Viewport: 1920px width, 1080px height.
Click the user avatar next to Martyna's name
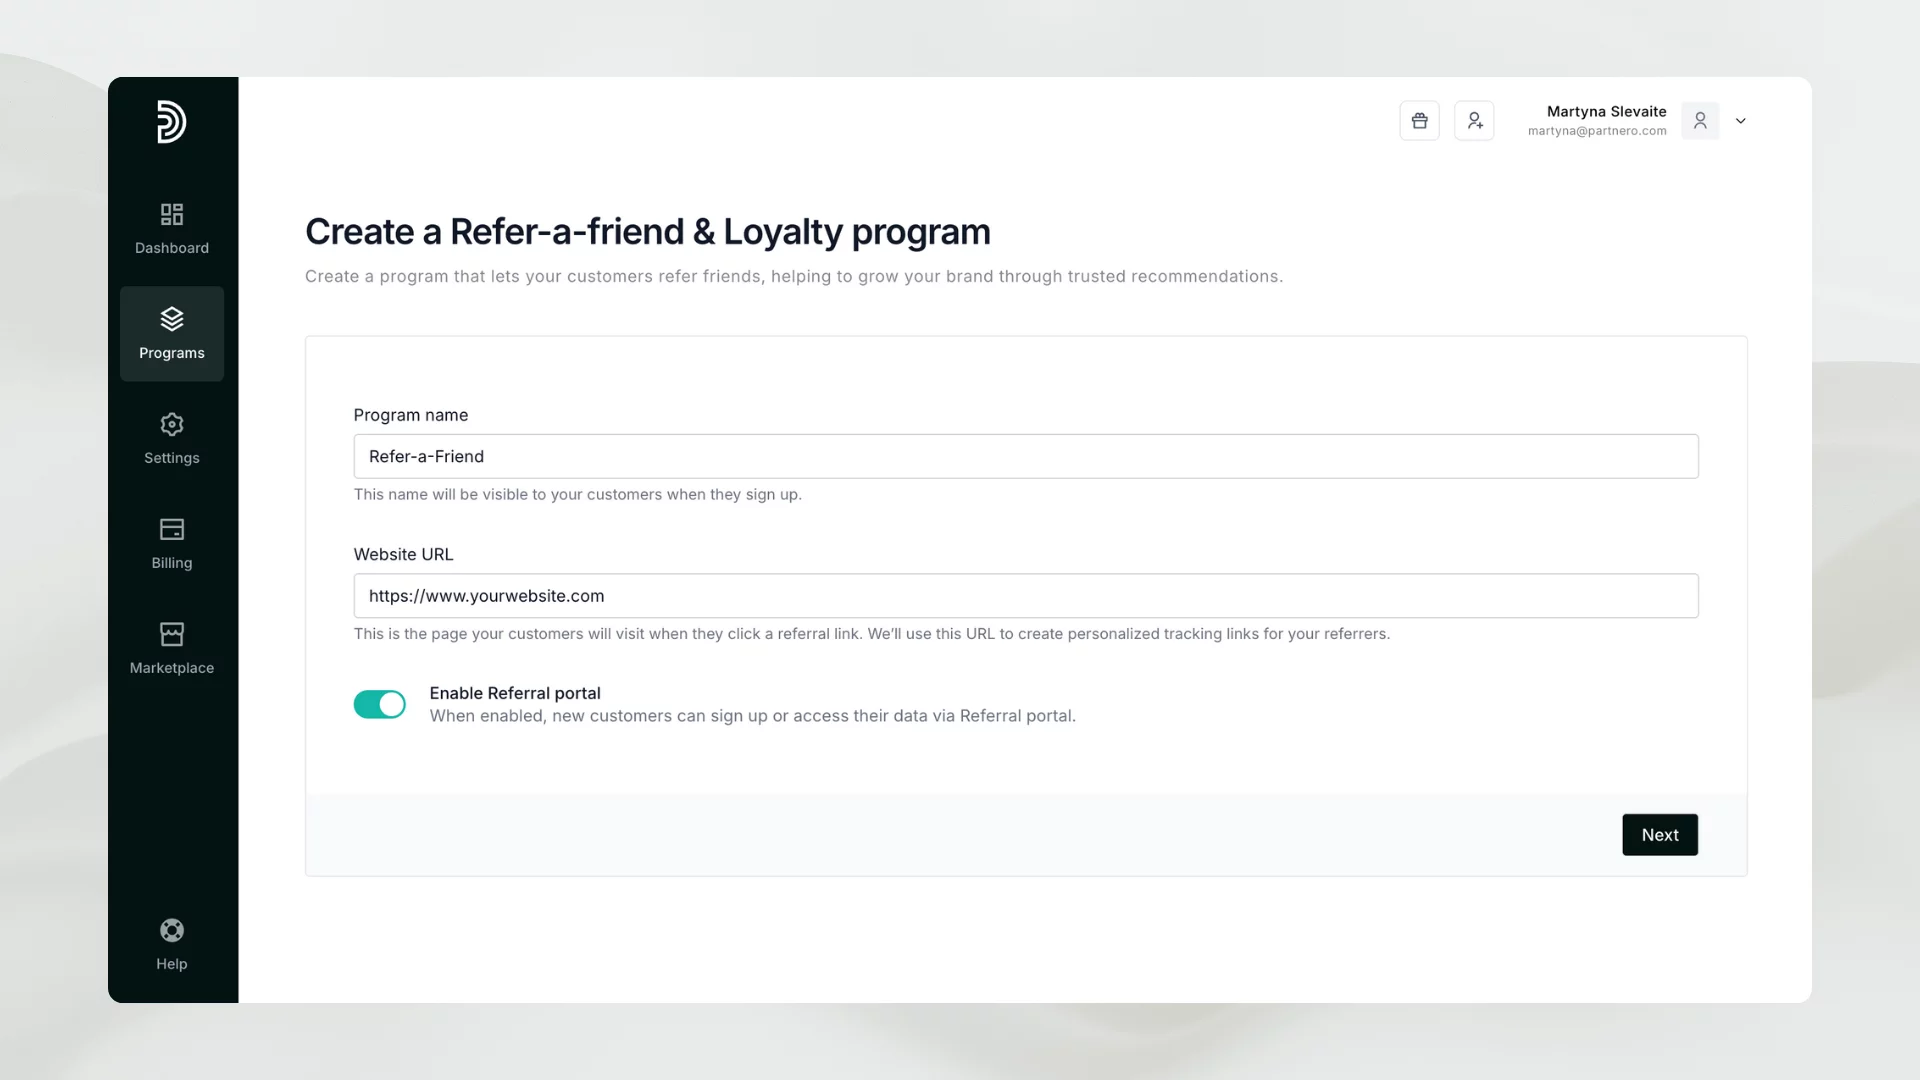(x=1700, y=120)
